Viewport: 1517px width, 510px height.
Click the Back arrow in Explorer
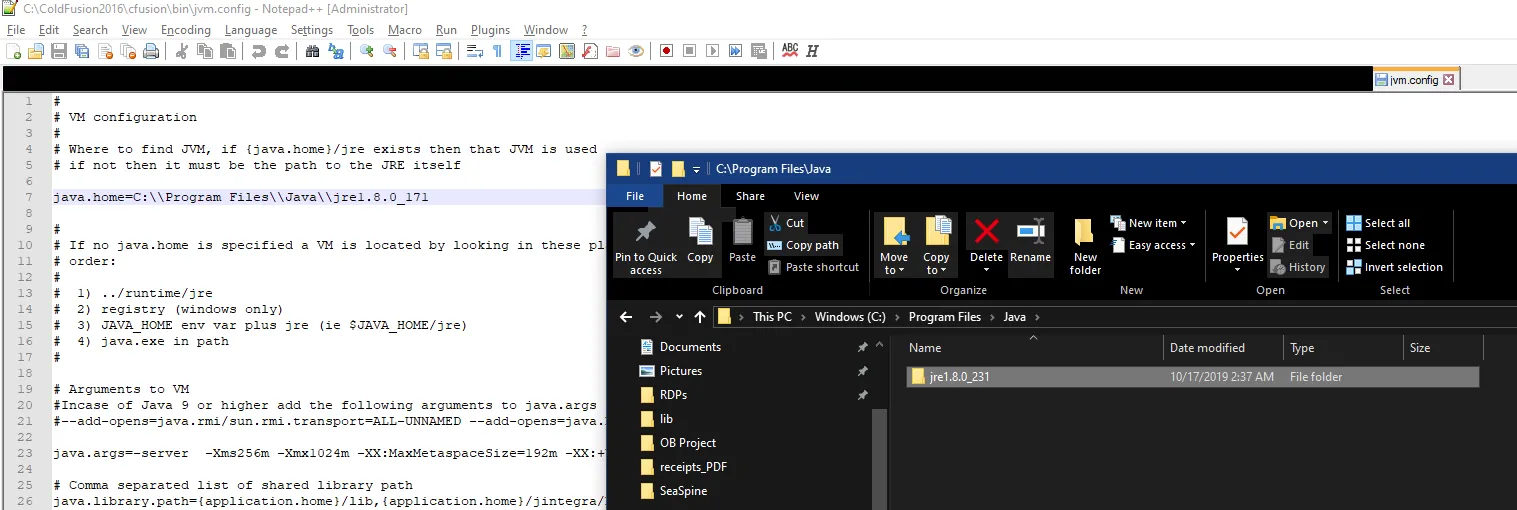(x=626, y=317)
